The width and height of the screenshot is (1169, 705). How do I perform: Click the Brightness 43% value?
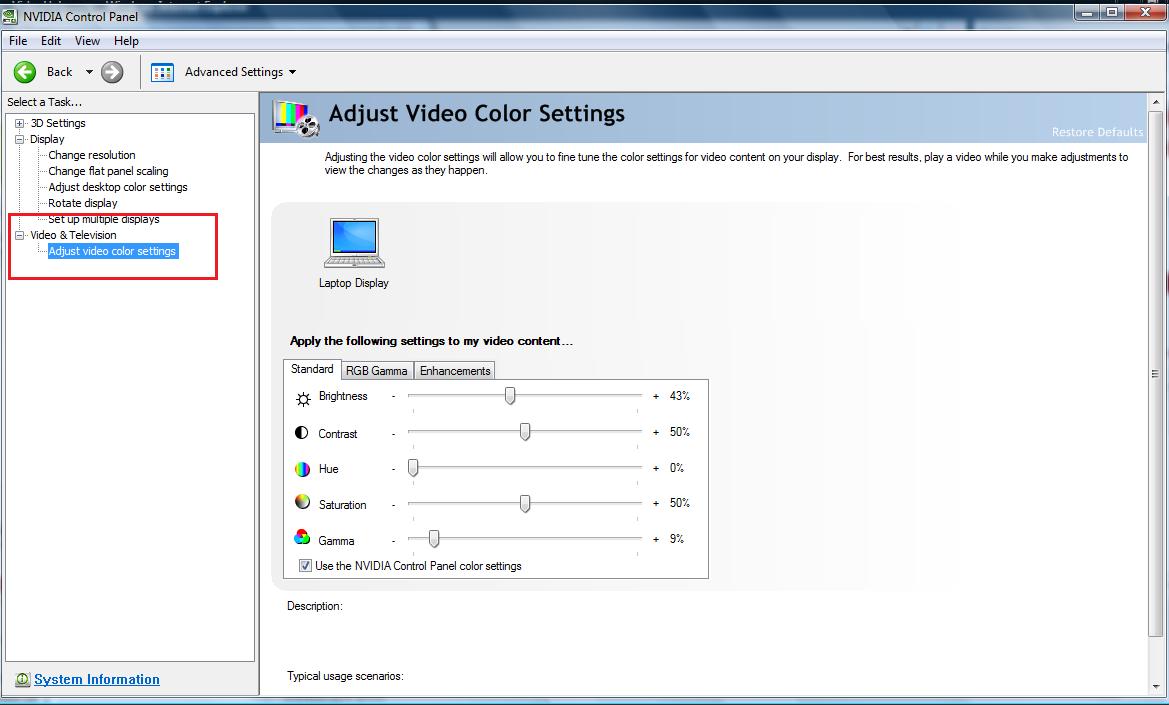tap(679, 396)
